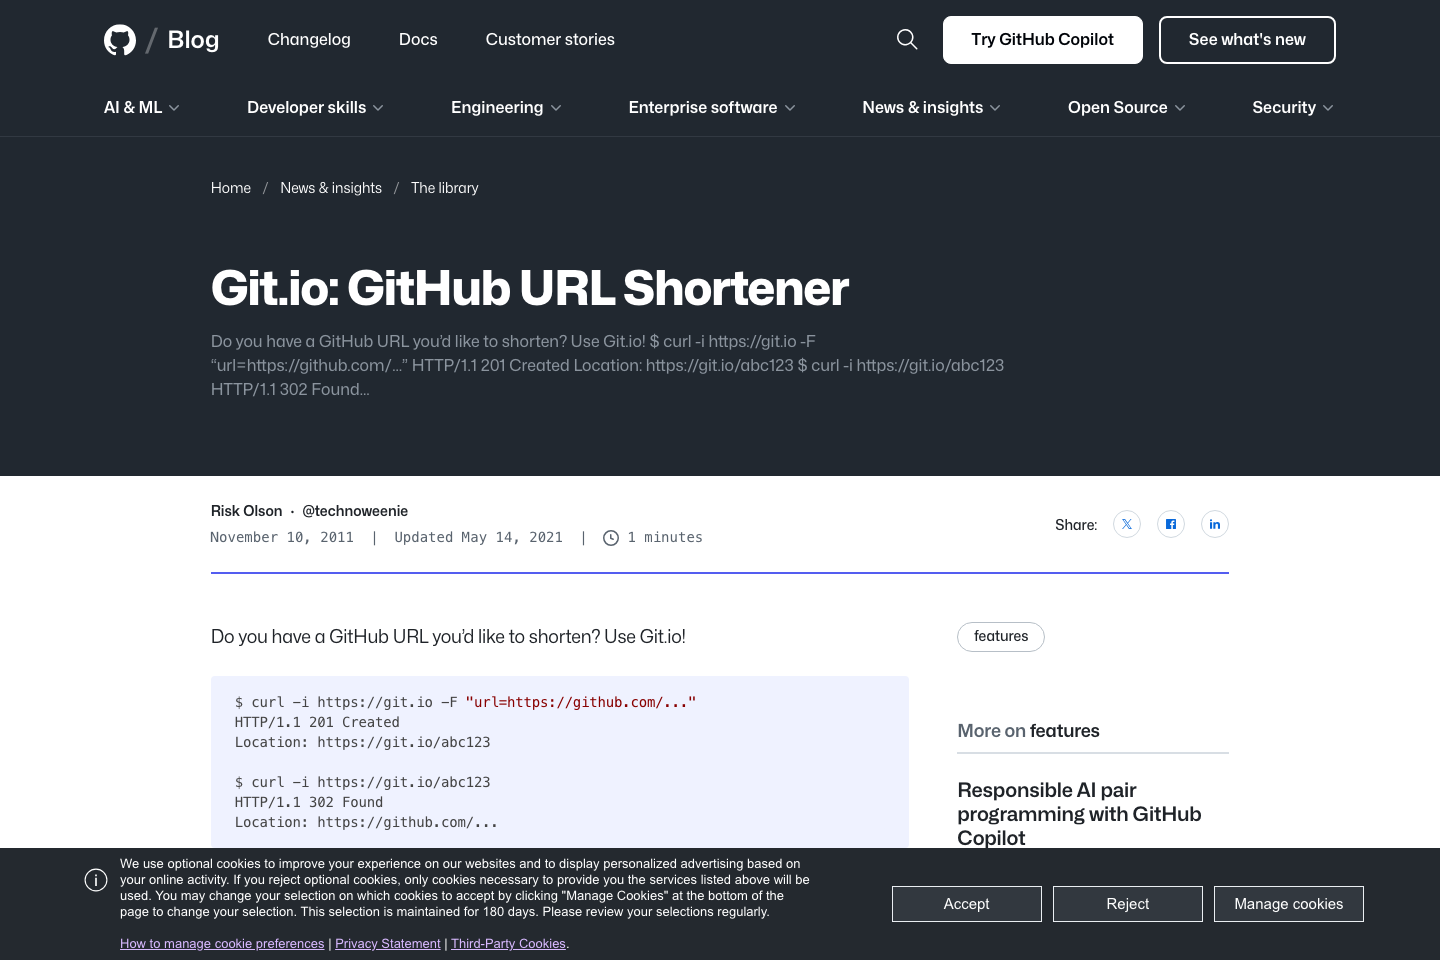
Task: Accept the optional cookies
Action: pos(966,903)
